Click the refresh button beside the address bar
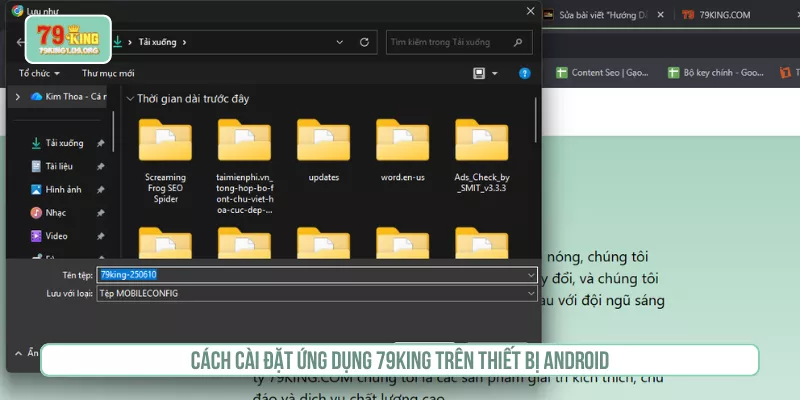This screenshot has width=800, height=400. (364, 42)
